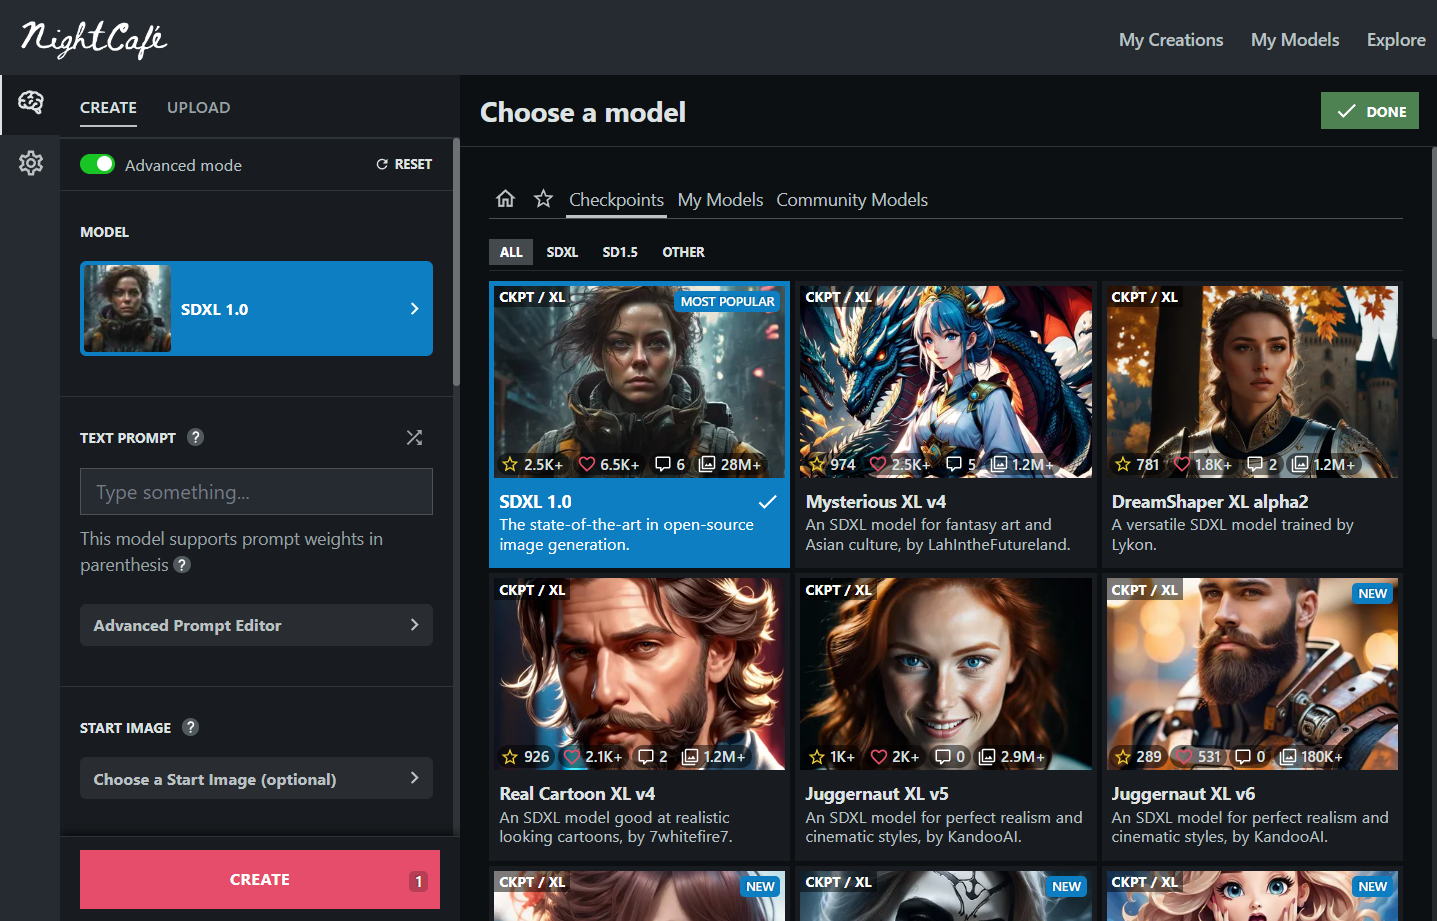Select the SDXL filter chip
The image size is (1437, 921).
[x=562, y=252]
